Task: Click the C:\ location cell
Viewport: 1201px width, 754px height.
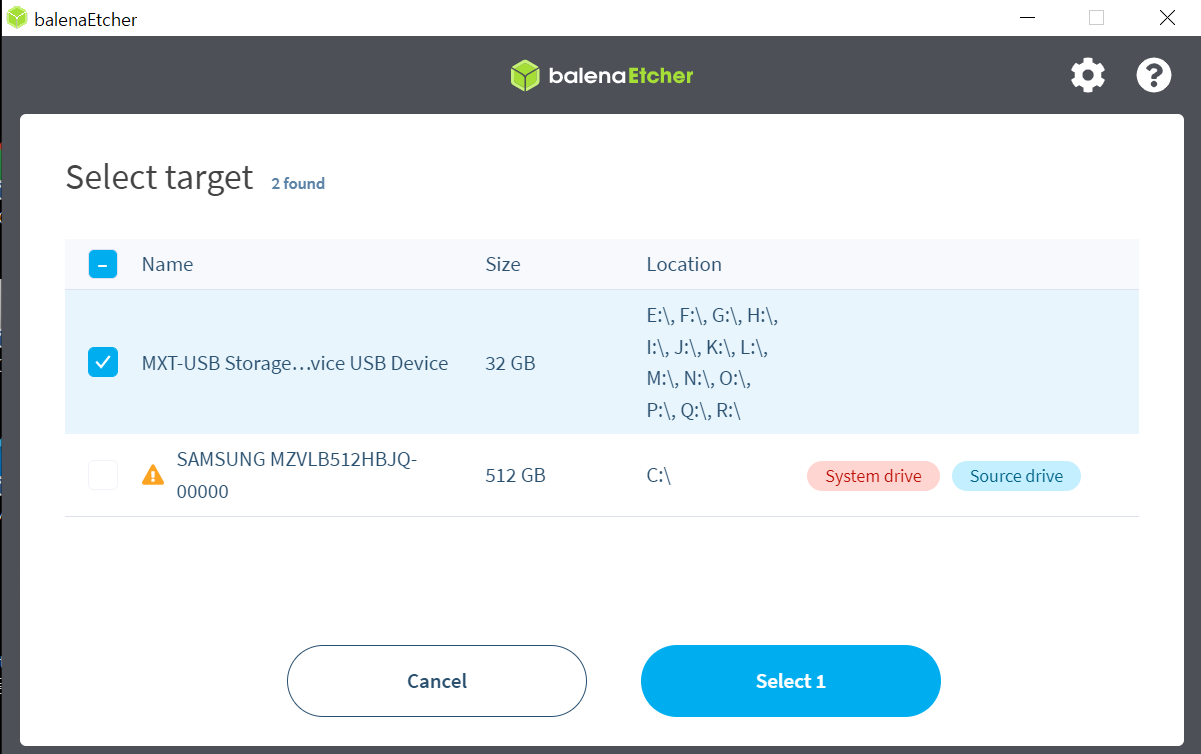Action: tap(659, 476)
